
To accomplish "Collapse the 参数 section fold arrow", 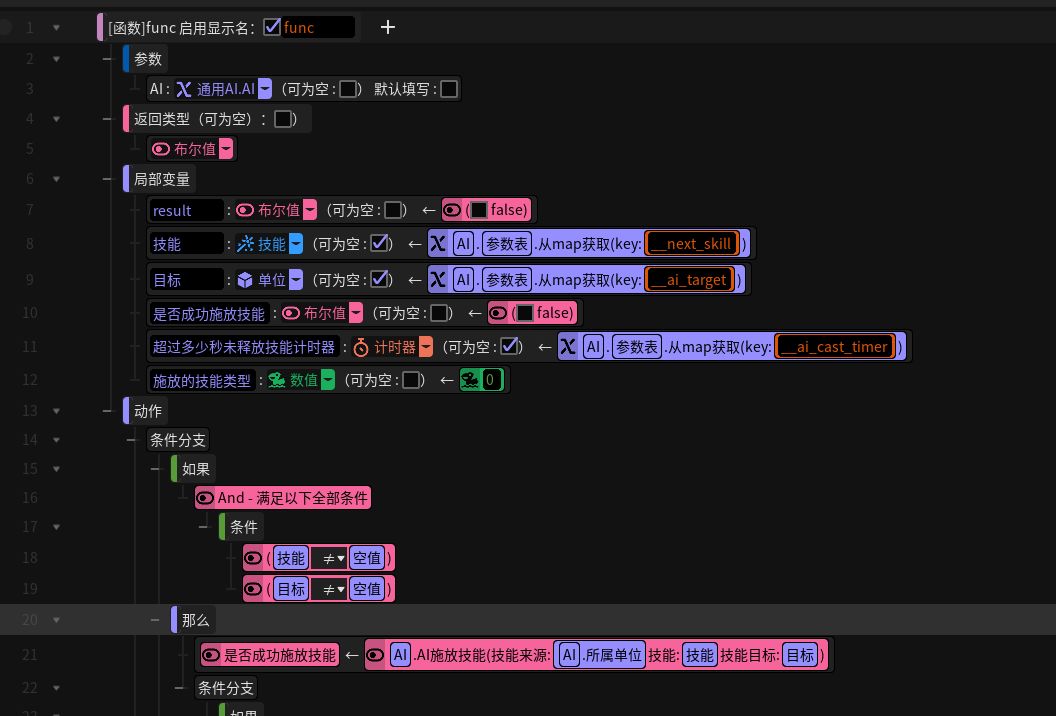I will [x=57, y=59].
